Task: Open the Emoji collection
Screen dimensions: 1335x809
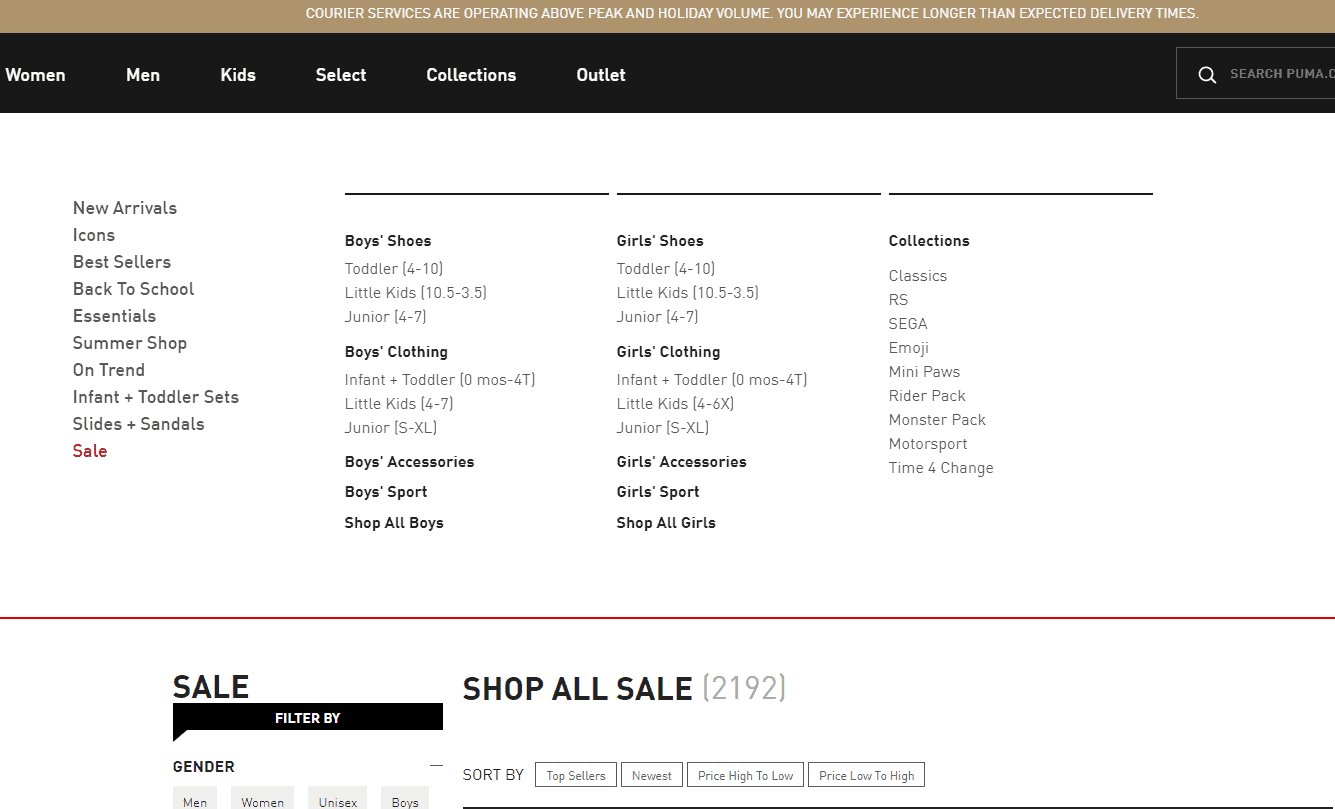Action: tap(909, 348)
